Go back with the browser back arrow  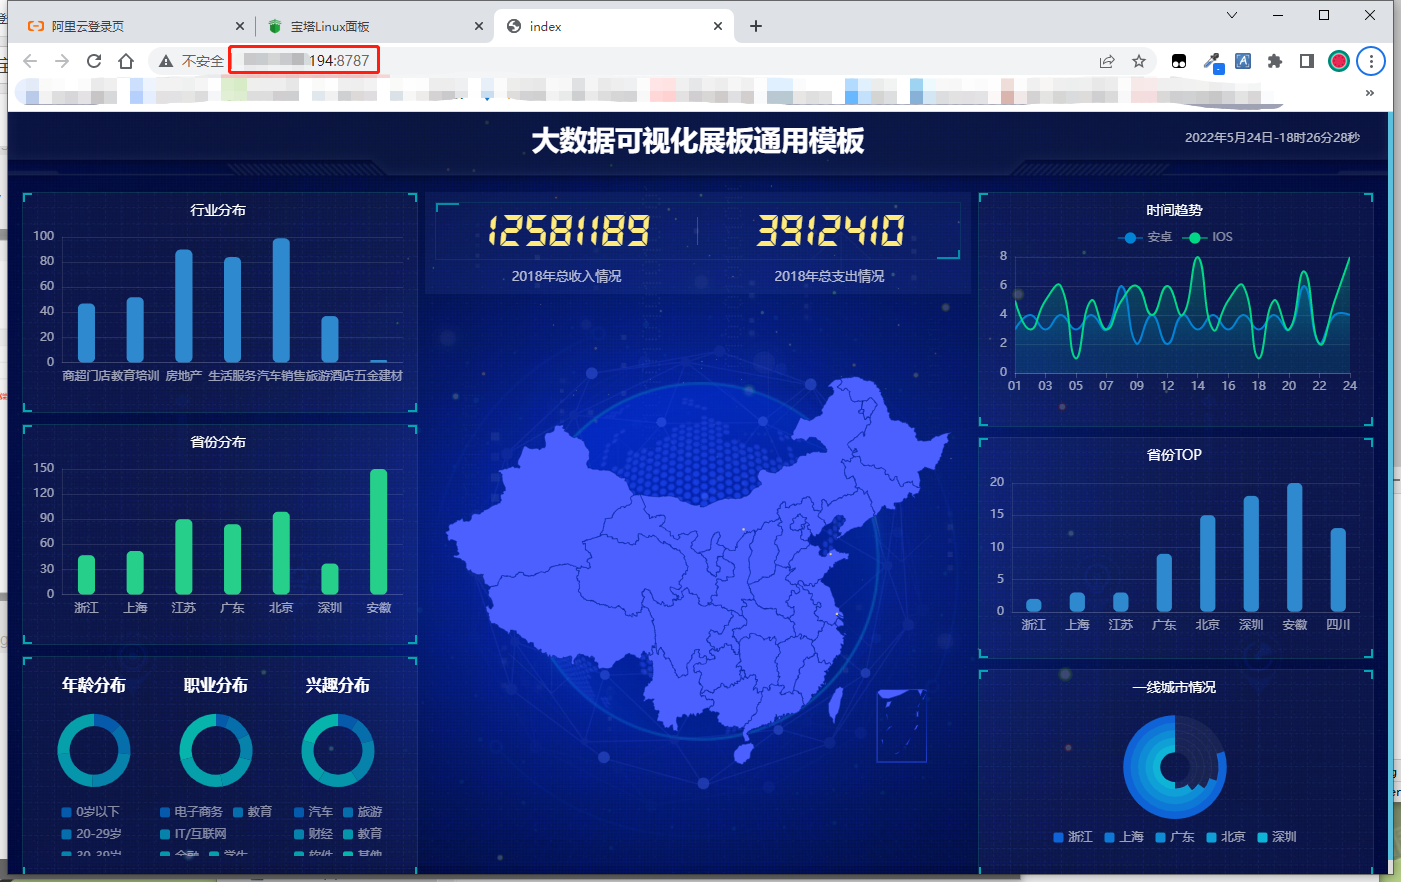(30, 61)
